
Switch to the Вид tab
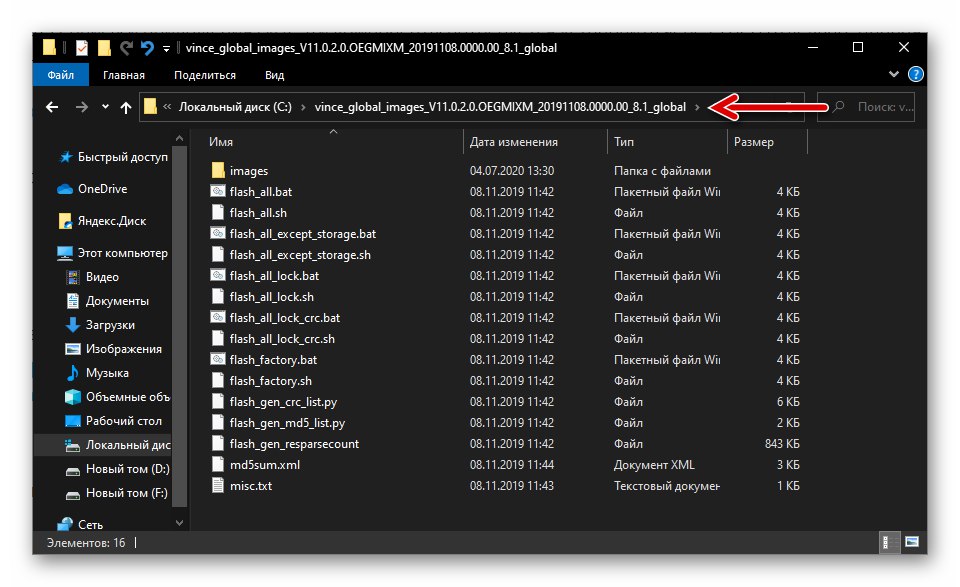[273, 74]
